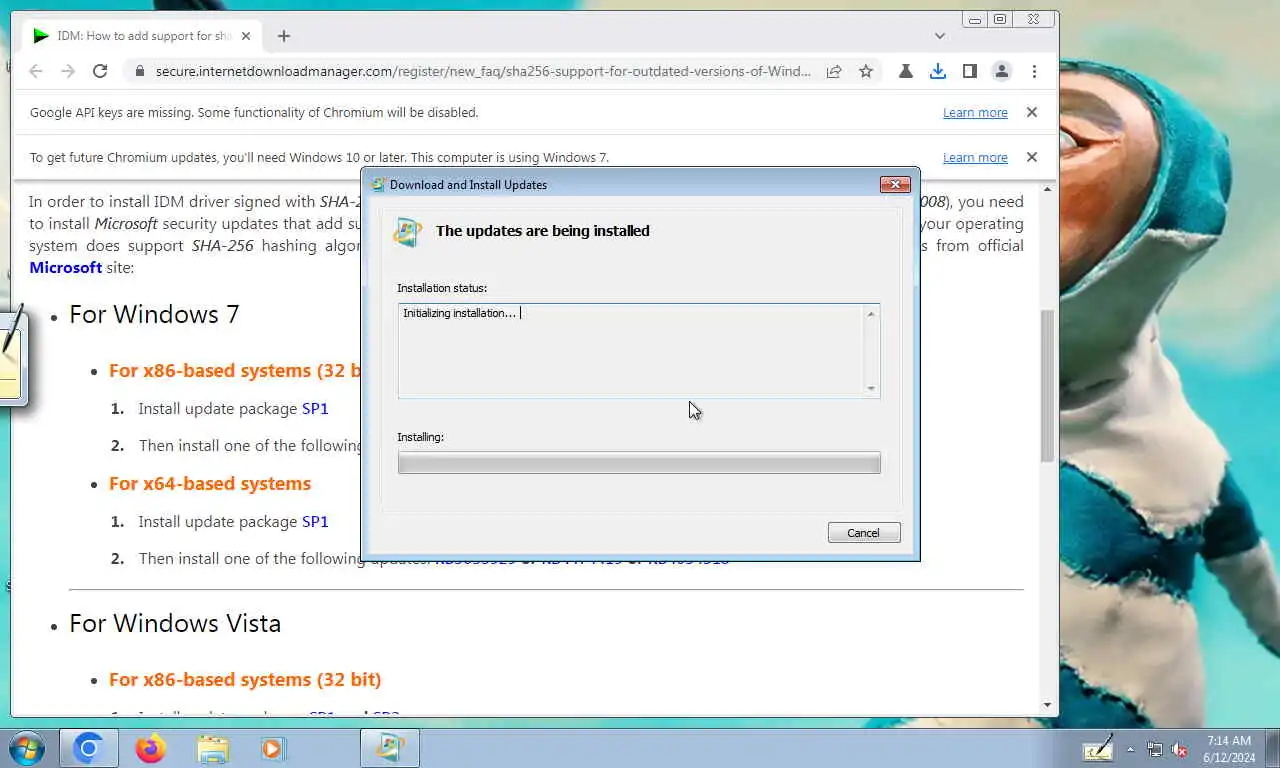Close the Download and Install Updates dialog

pos(895,184)
